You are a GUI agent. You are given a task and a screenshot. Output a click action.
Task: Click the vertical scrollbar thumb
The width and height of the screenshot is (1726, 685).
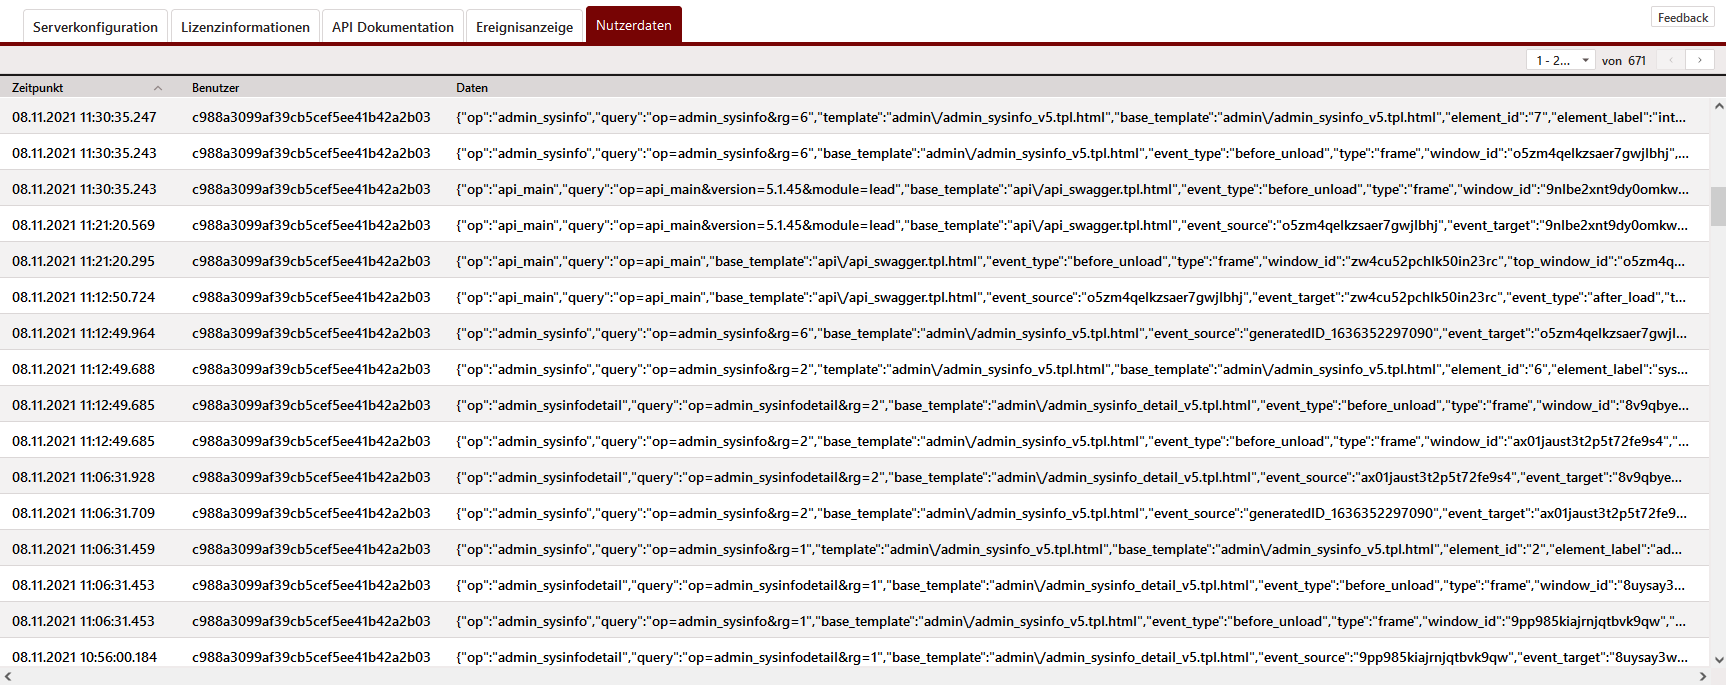1718,206
